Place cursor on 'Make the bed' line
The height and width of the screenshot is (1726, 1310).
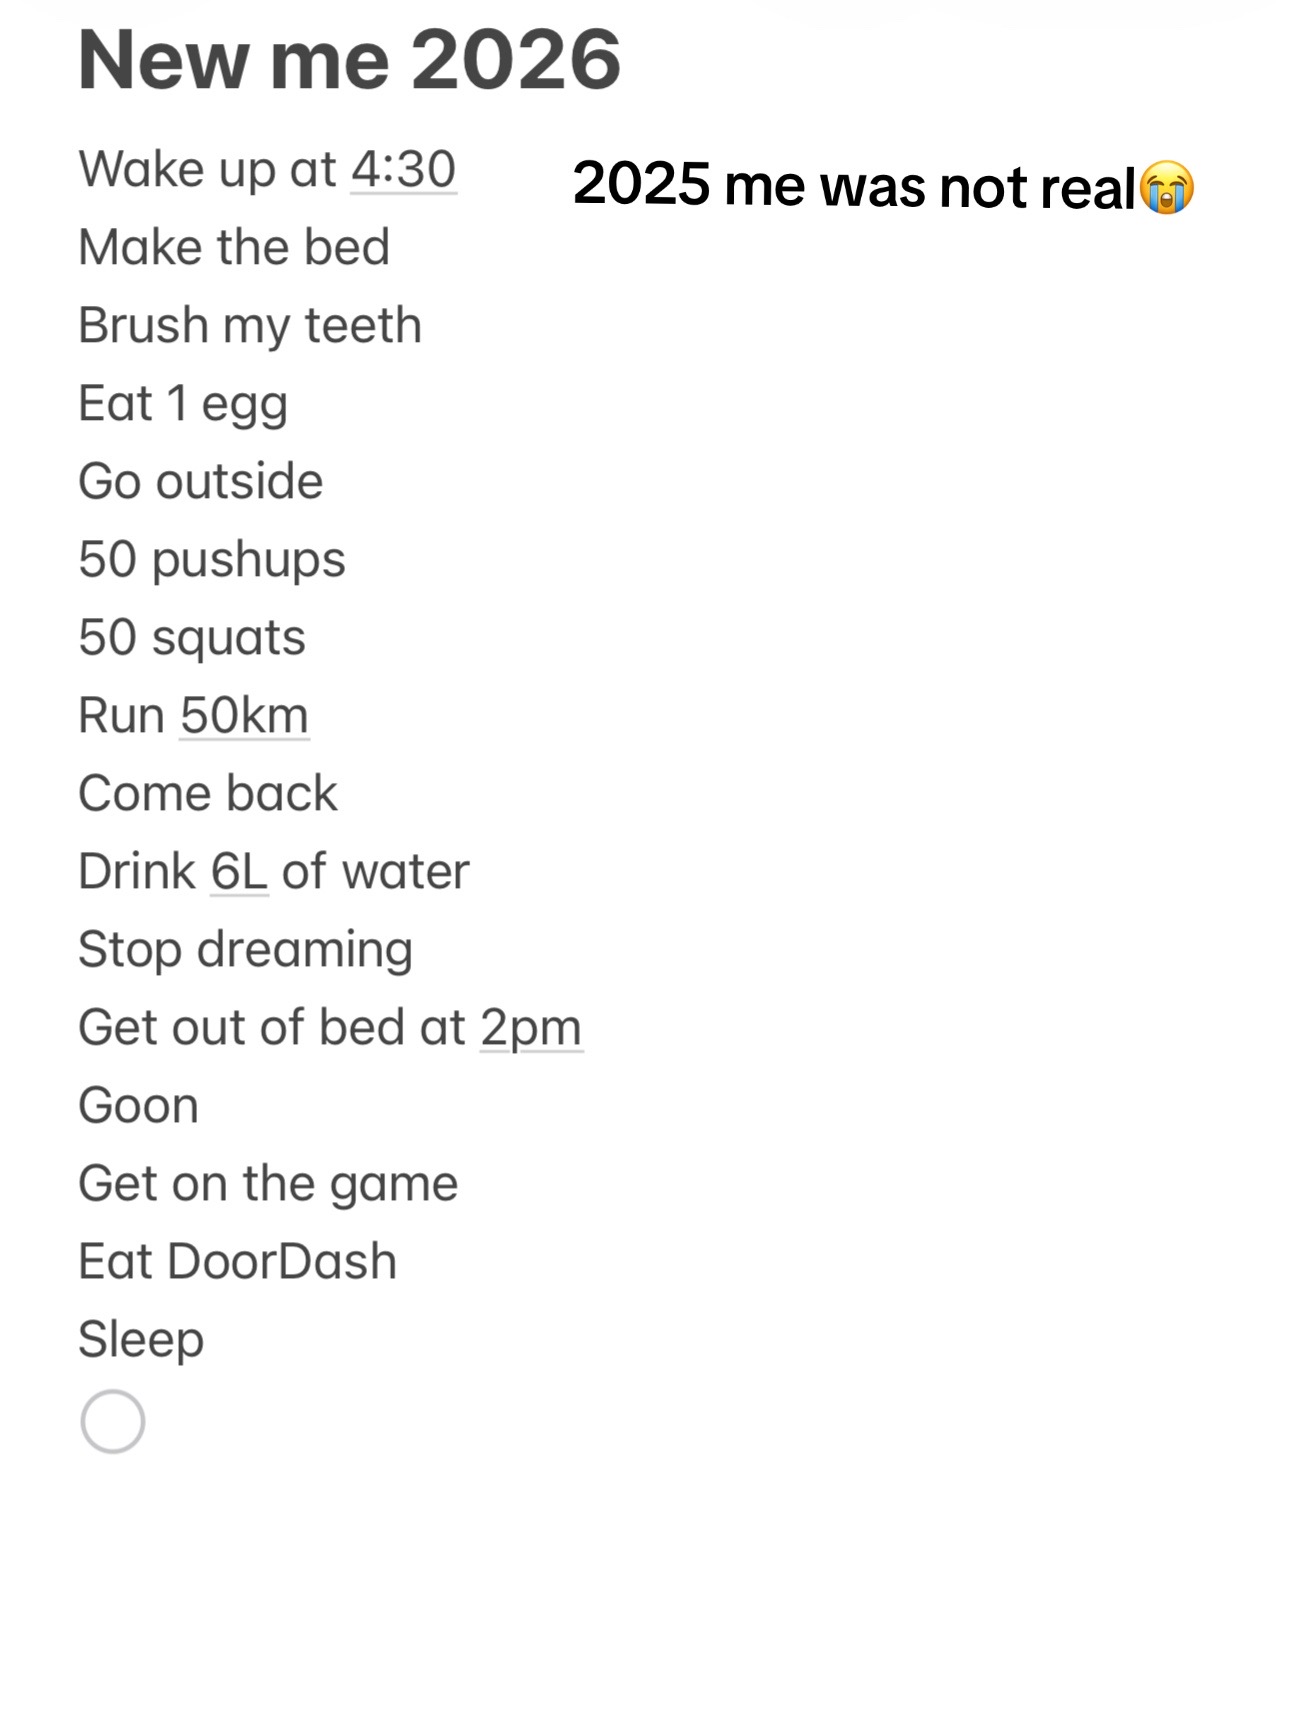[x=234, y=247]
